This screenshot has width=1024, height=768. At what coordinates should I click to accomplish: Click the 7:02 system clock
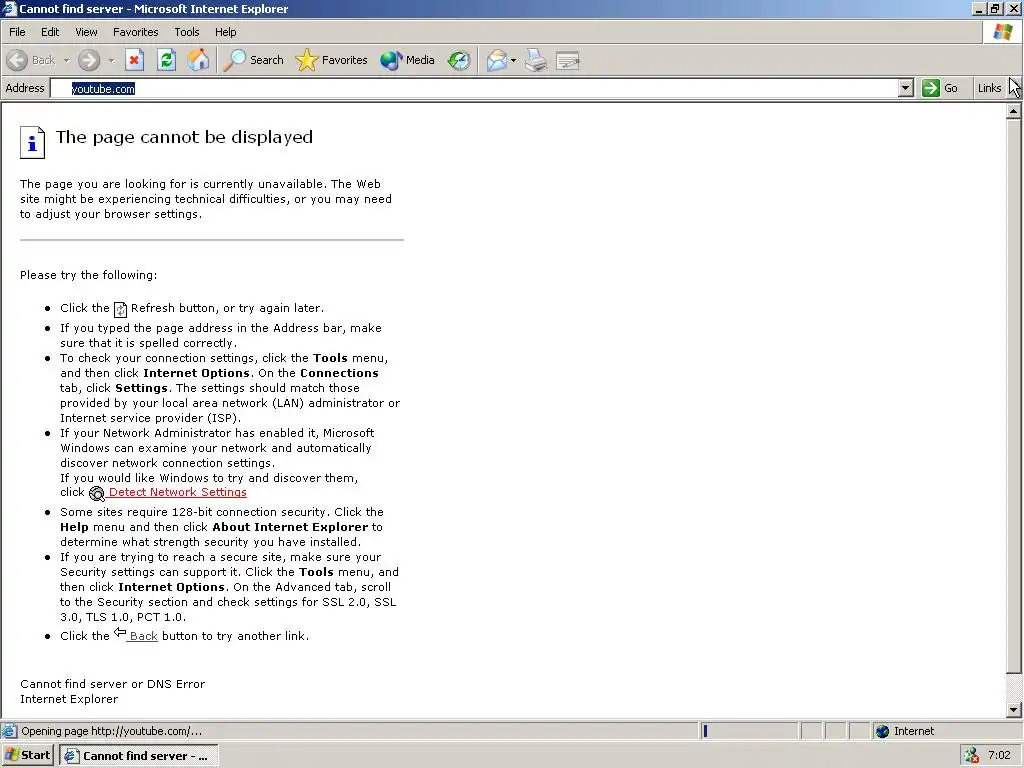click(999, 756)
